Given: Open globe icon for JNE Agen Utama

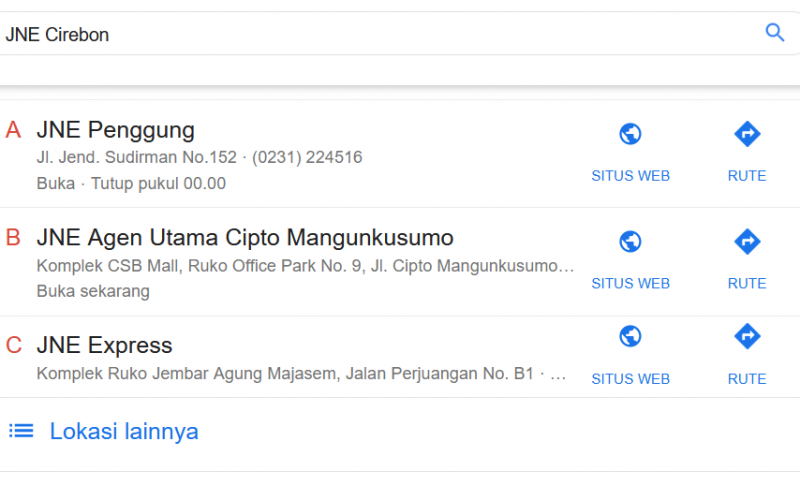Looking at the screenshot, I should pos(630,242).
